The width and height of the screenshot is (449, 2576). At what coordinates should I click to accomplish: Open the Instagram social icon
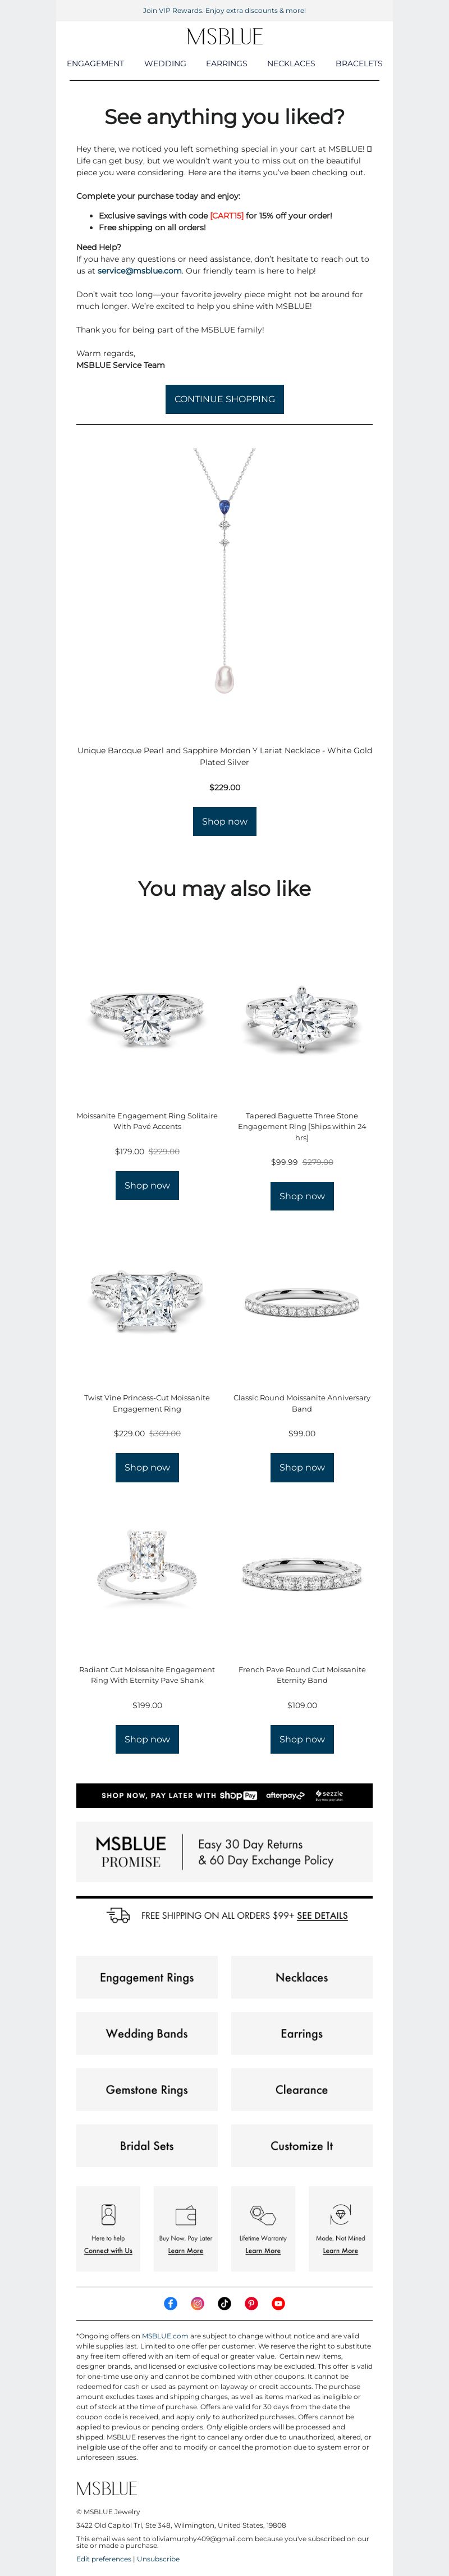pos(198,2303)
